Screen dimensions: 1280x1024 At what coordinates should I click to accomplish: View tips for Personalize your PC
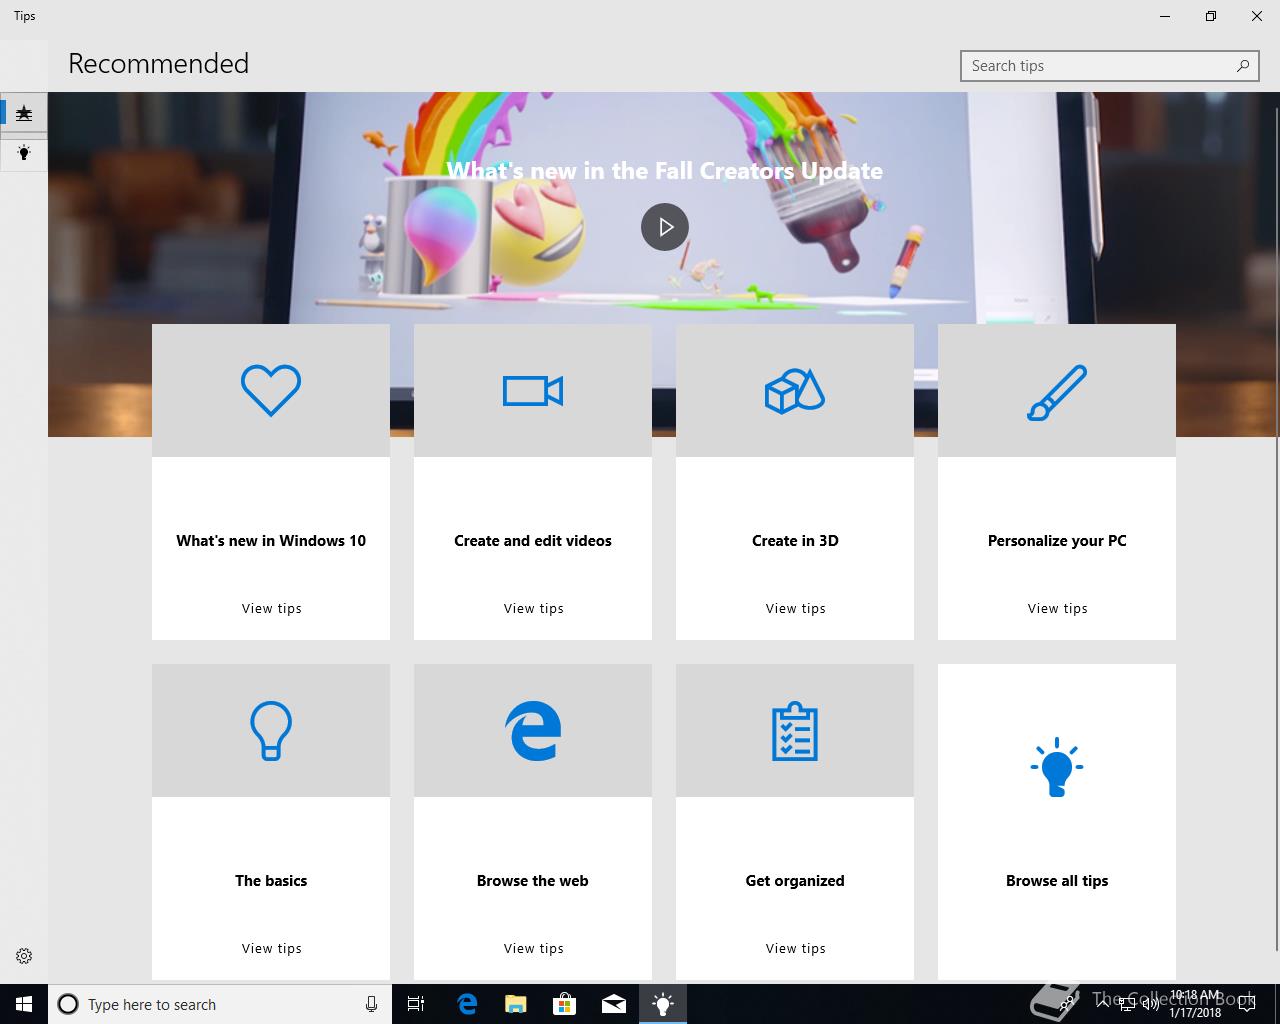pyautogui.click(x=1057, y=608)
